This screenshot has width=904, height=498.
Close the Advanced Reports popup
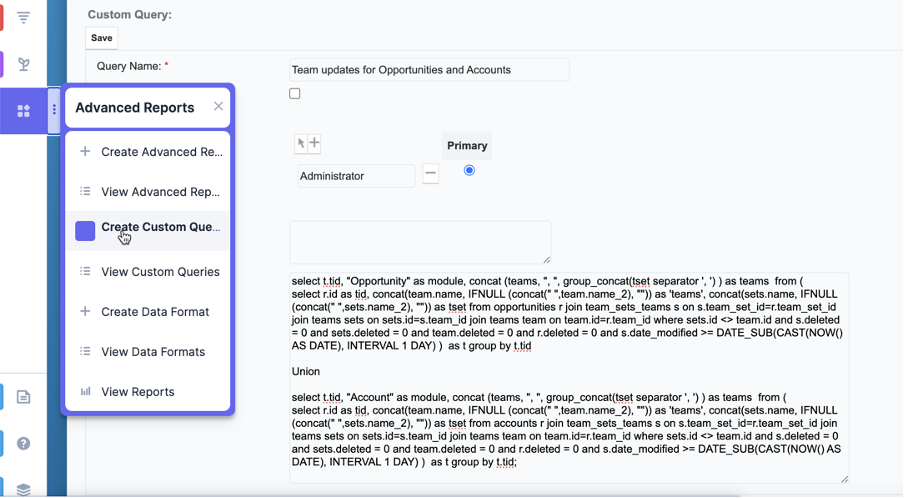(x=219, y=106)
